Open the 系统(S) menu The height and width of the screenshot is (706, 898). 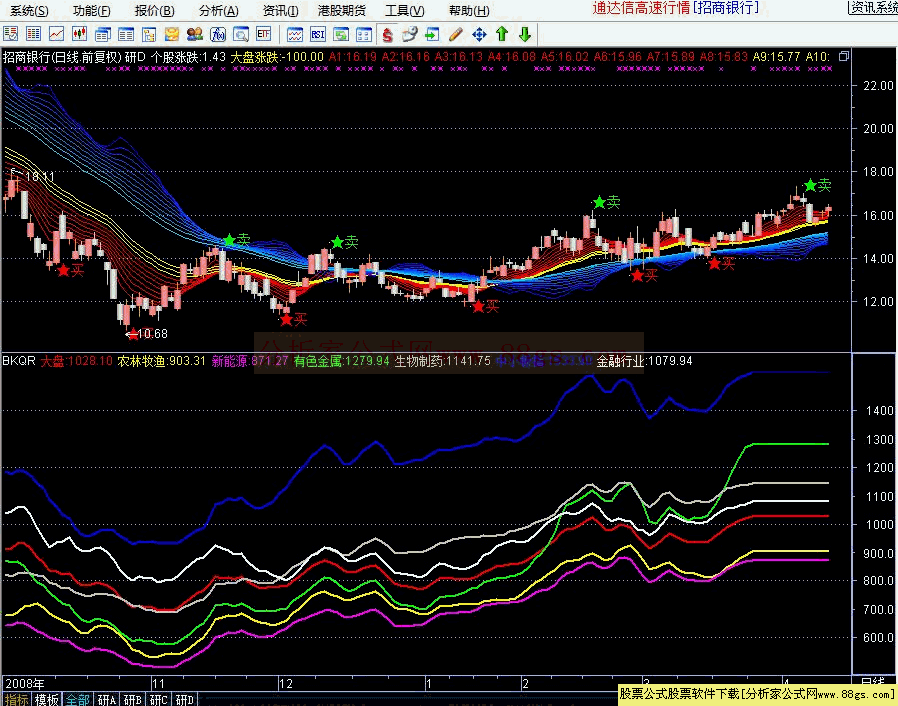[x=29, y=10]
